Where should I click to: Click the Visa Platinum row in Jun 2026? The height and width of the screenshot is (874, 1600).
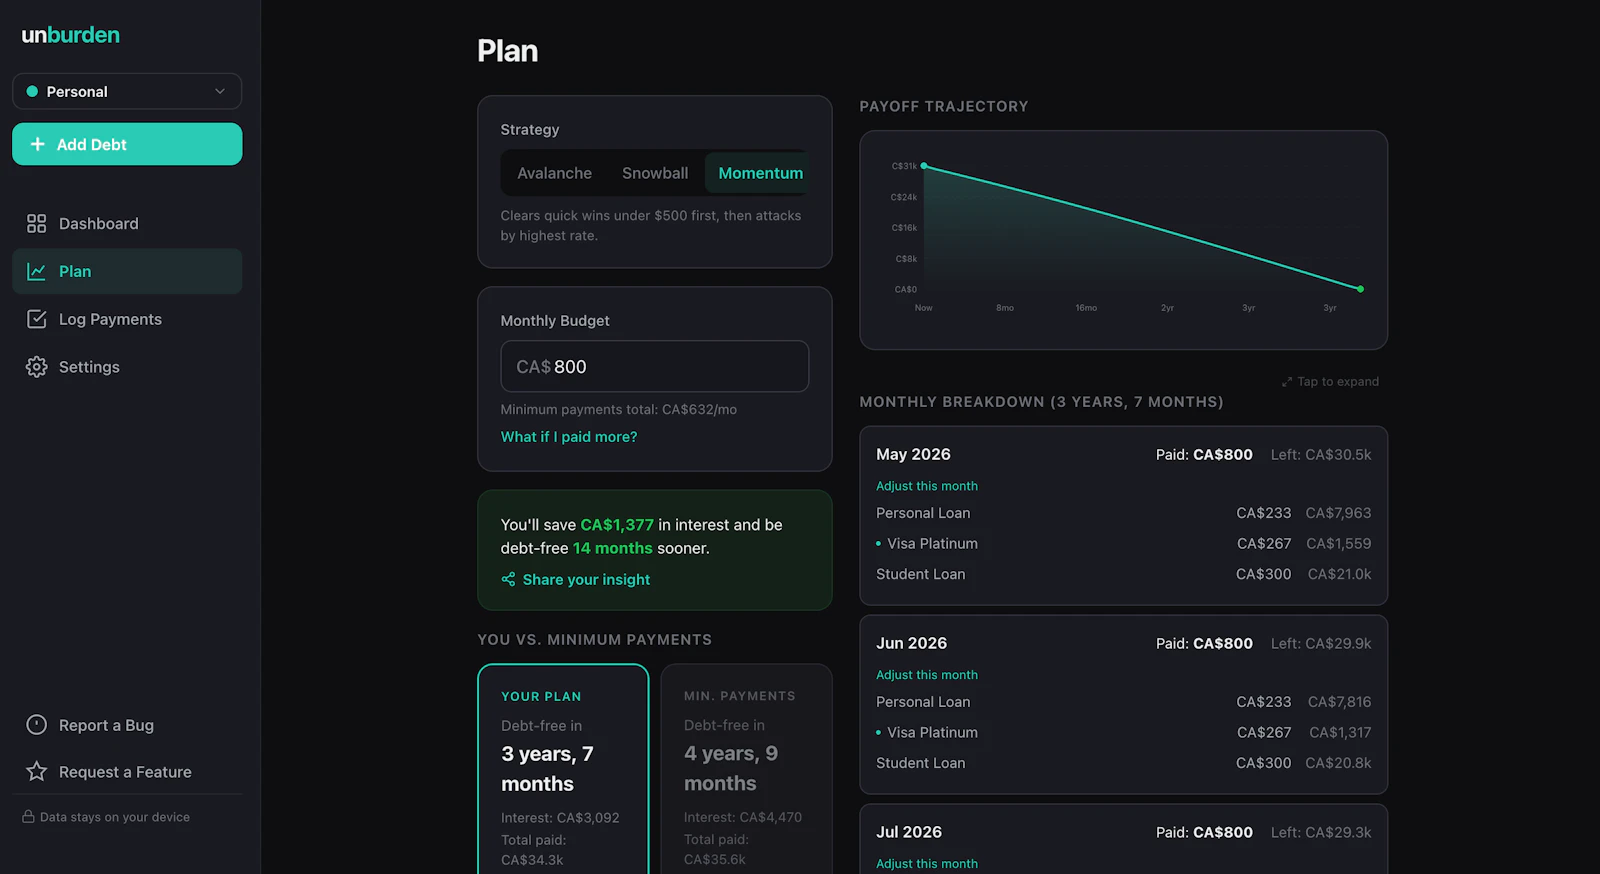[x=1124, y=732]
